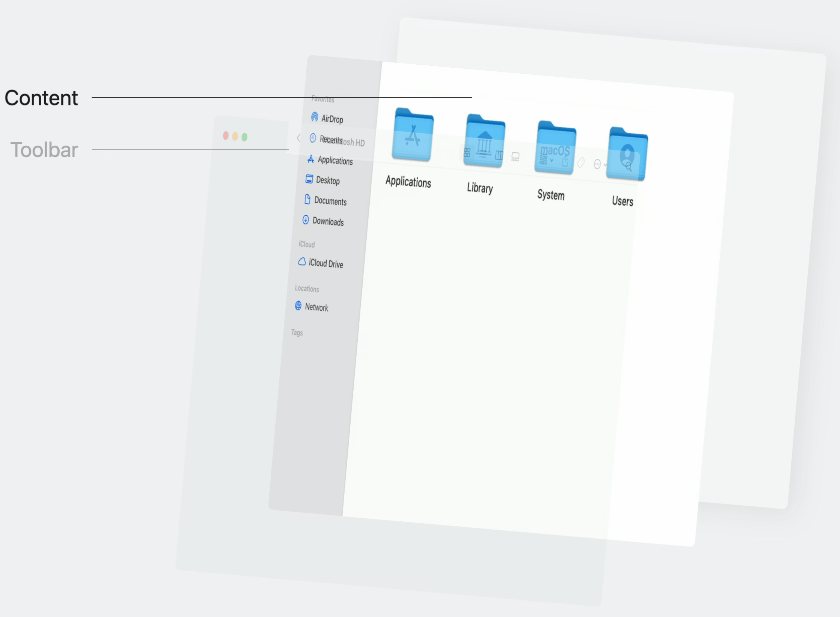Viewport: 840px width, 617px height.
Task: Select Desktop in the sidebar
Action: (x=322, y=180)
